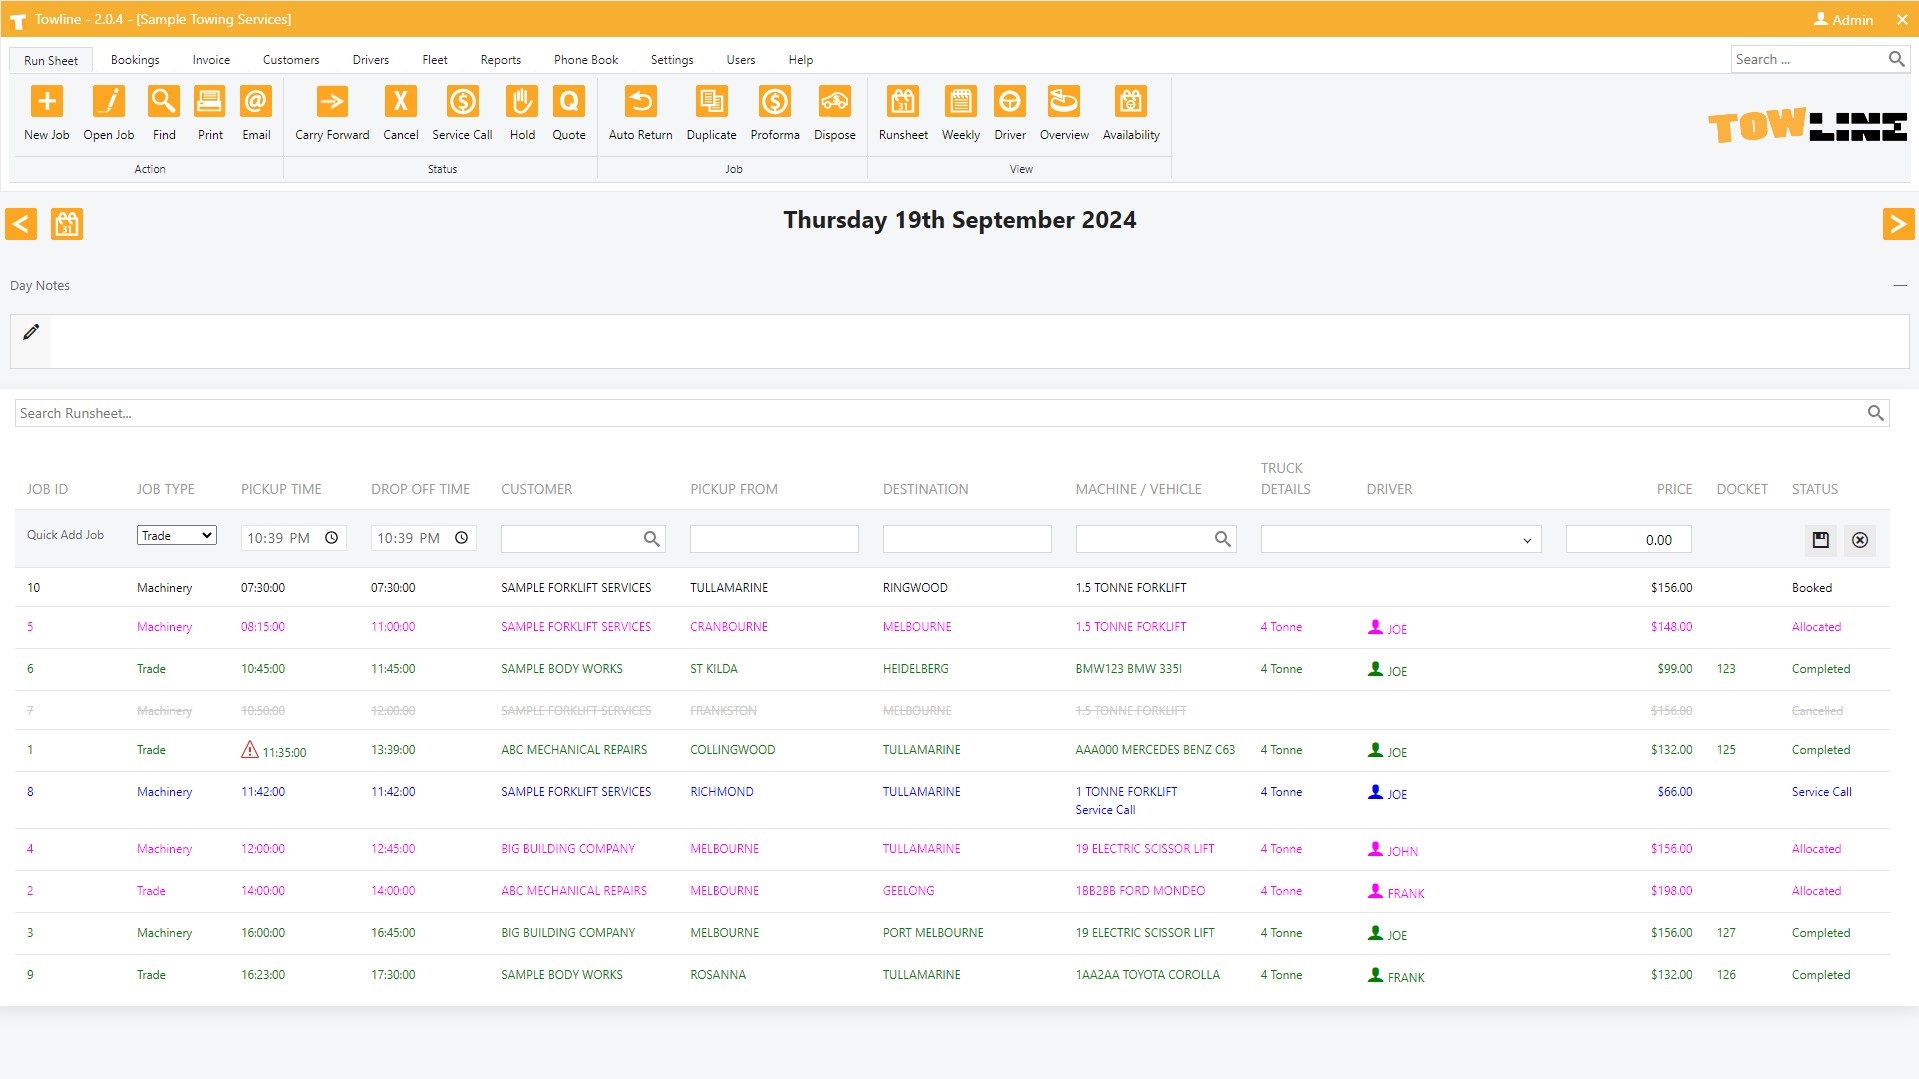Click the Search Runsheet field
The width and height of the screenshot is (1919, 1079).
pyautogui.click(x=940, y=413)
